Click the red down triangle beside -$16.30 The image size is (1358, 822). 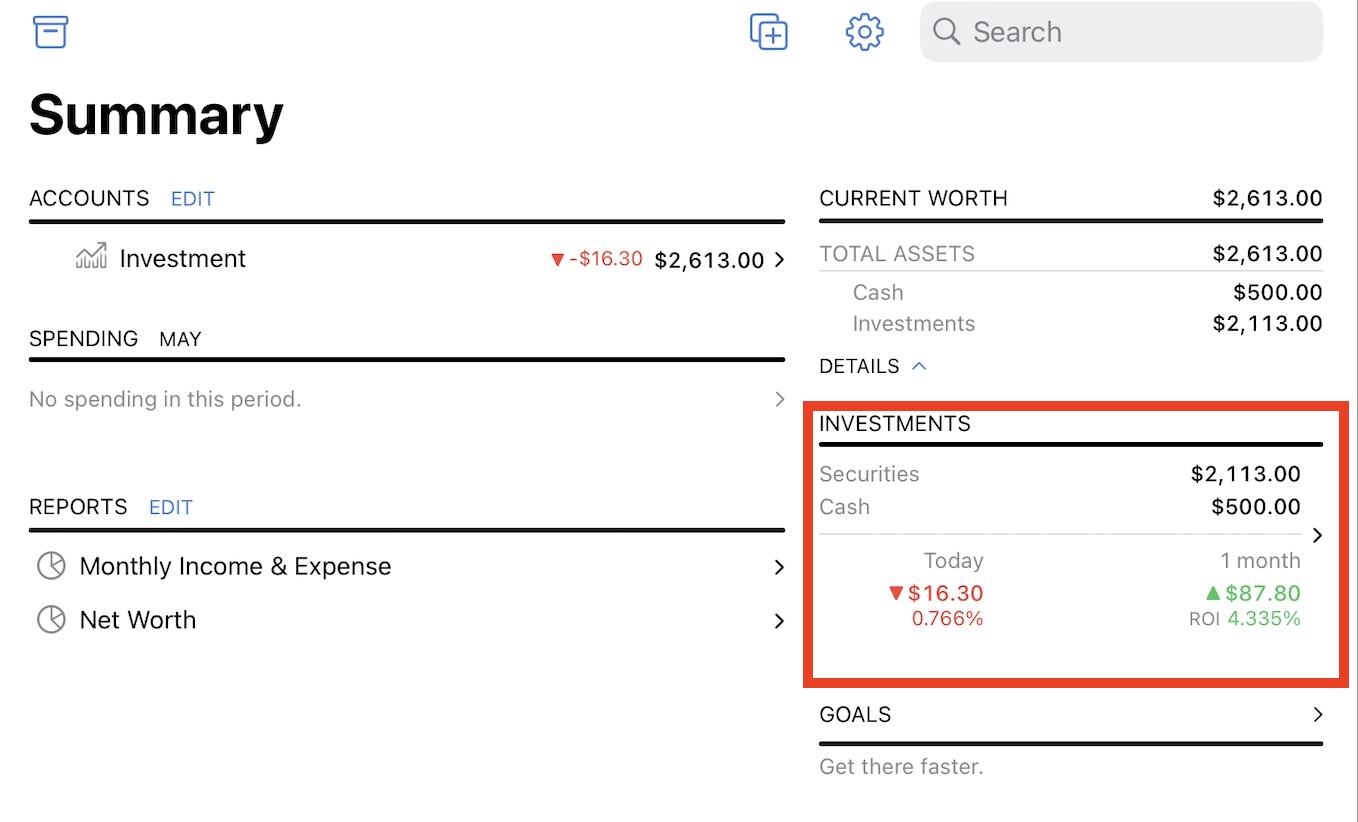[x=558, y=260]
